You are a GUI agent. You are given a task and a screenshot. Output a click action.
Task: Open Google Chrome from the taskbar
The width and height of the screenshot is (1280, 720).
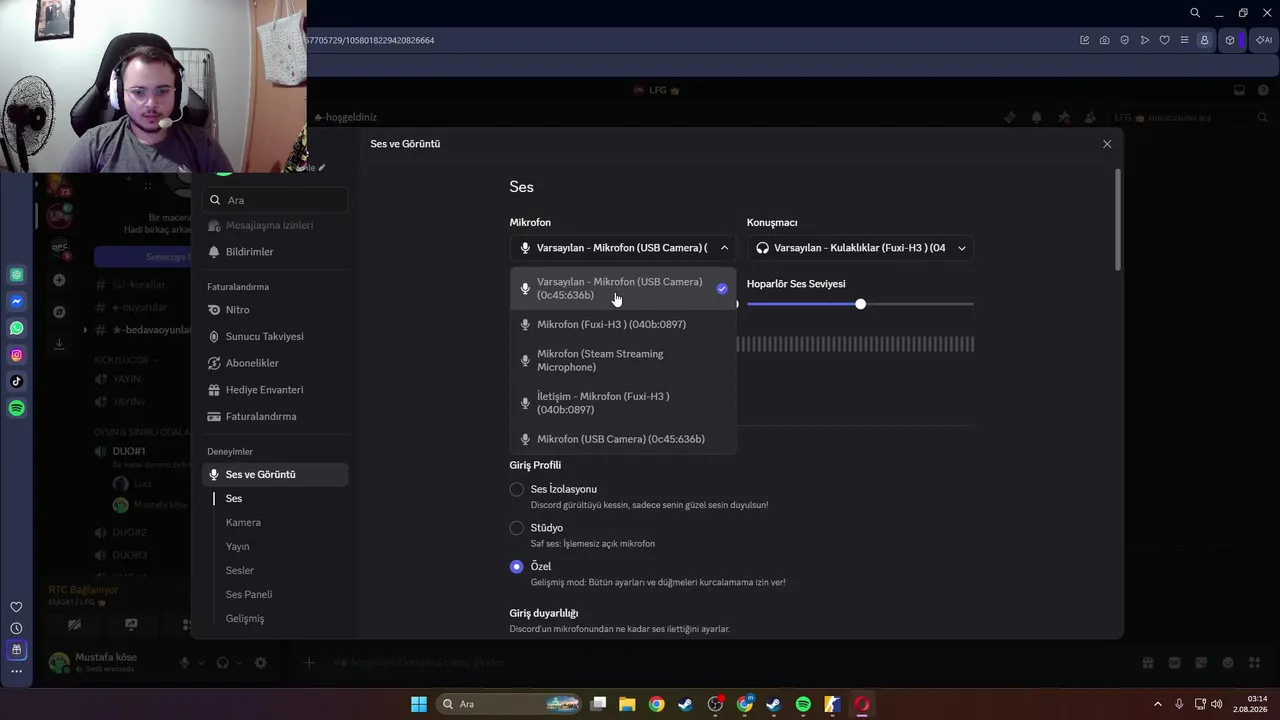tap(656, 704)
